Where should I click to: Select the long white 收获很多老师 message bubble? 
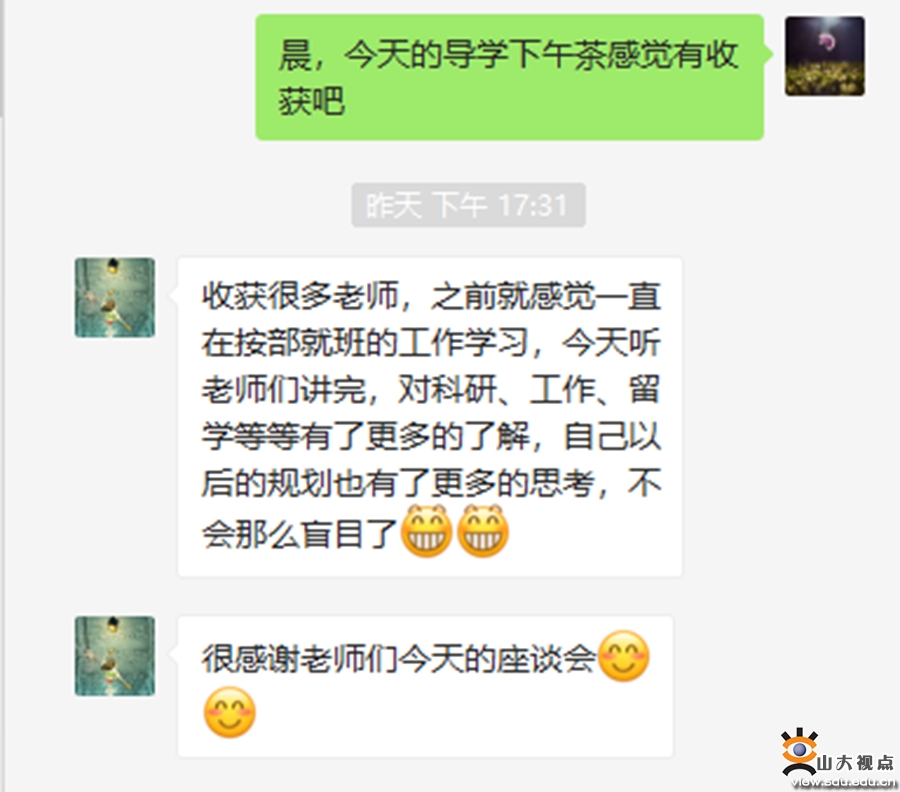pyautogui.click(x=430, y=417)
